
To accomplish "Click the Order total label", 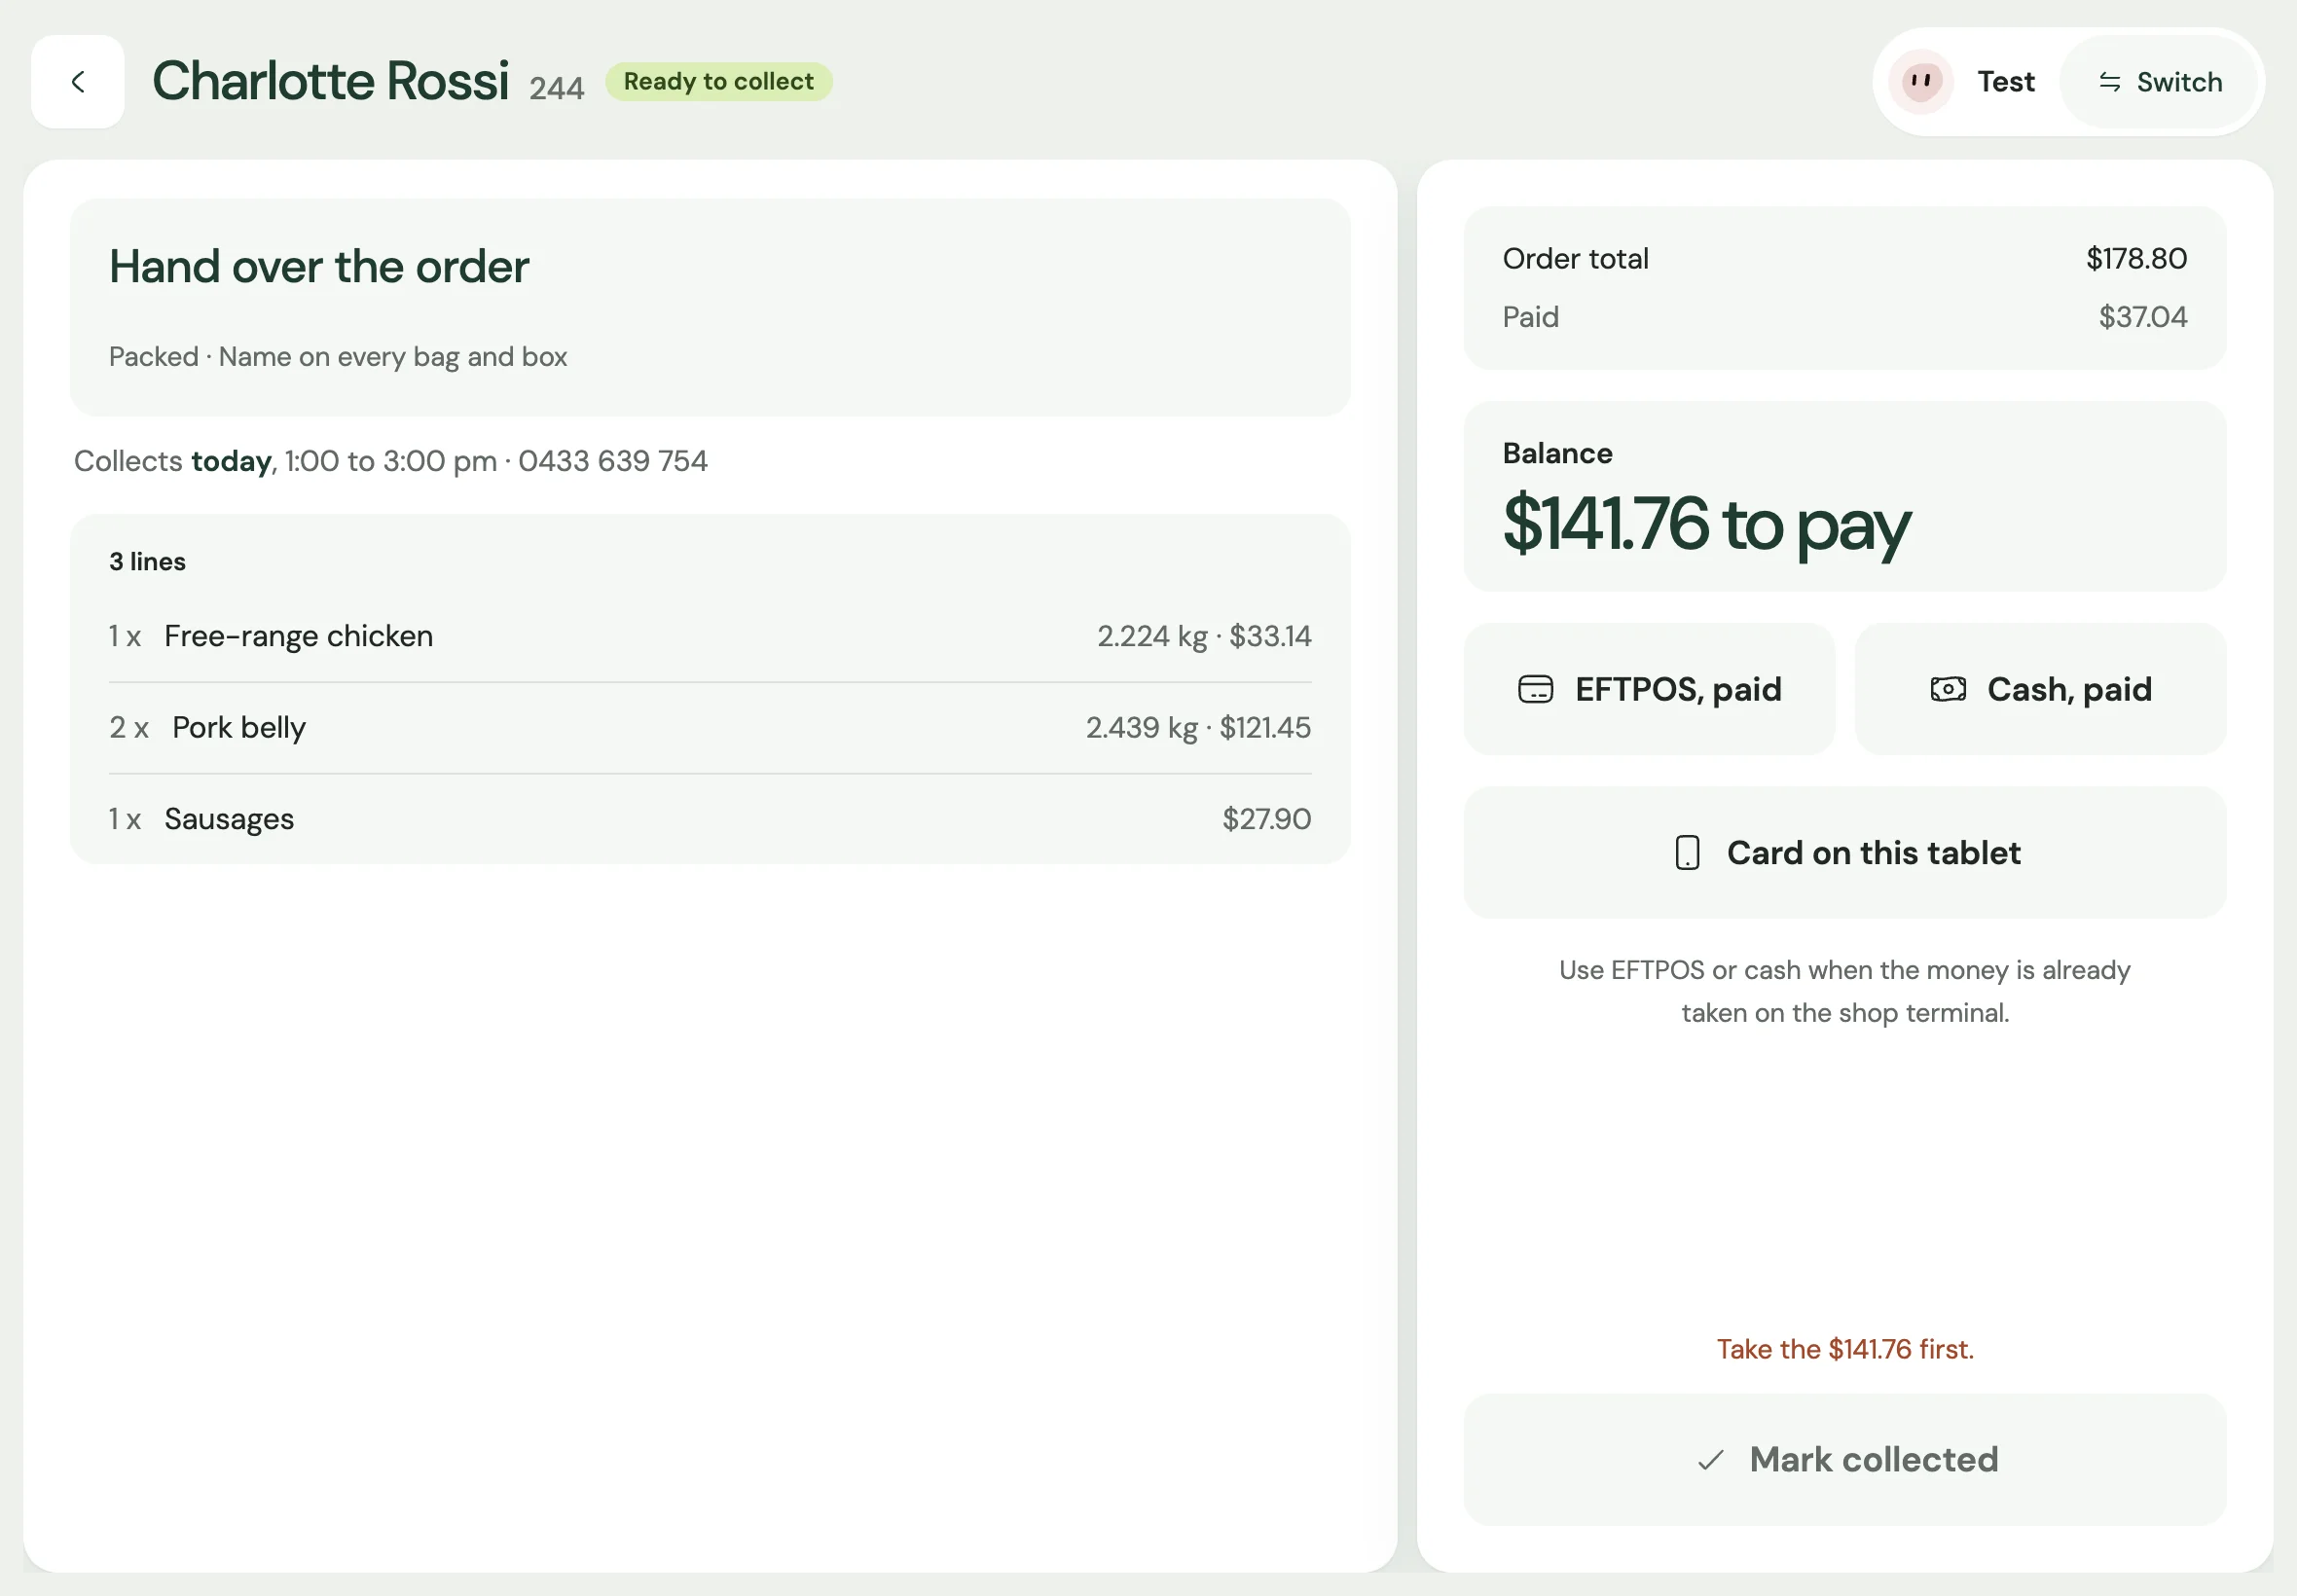I will tap(1575, 259).
